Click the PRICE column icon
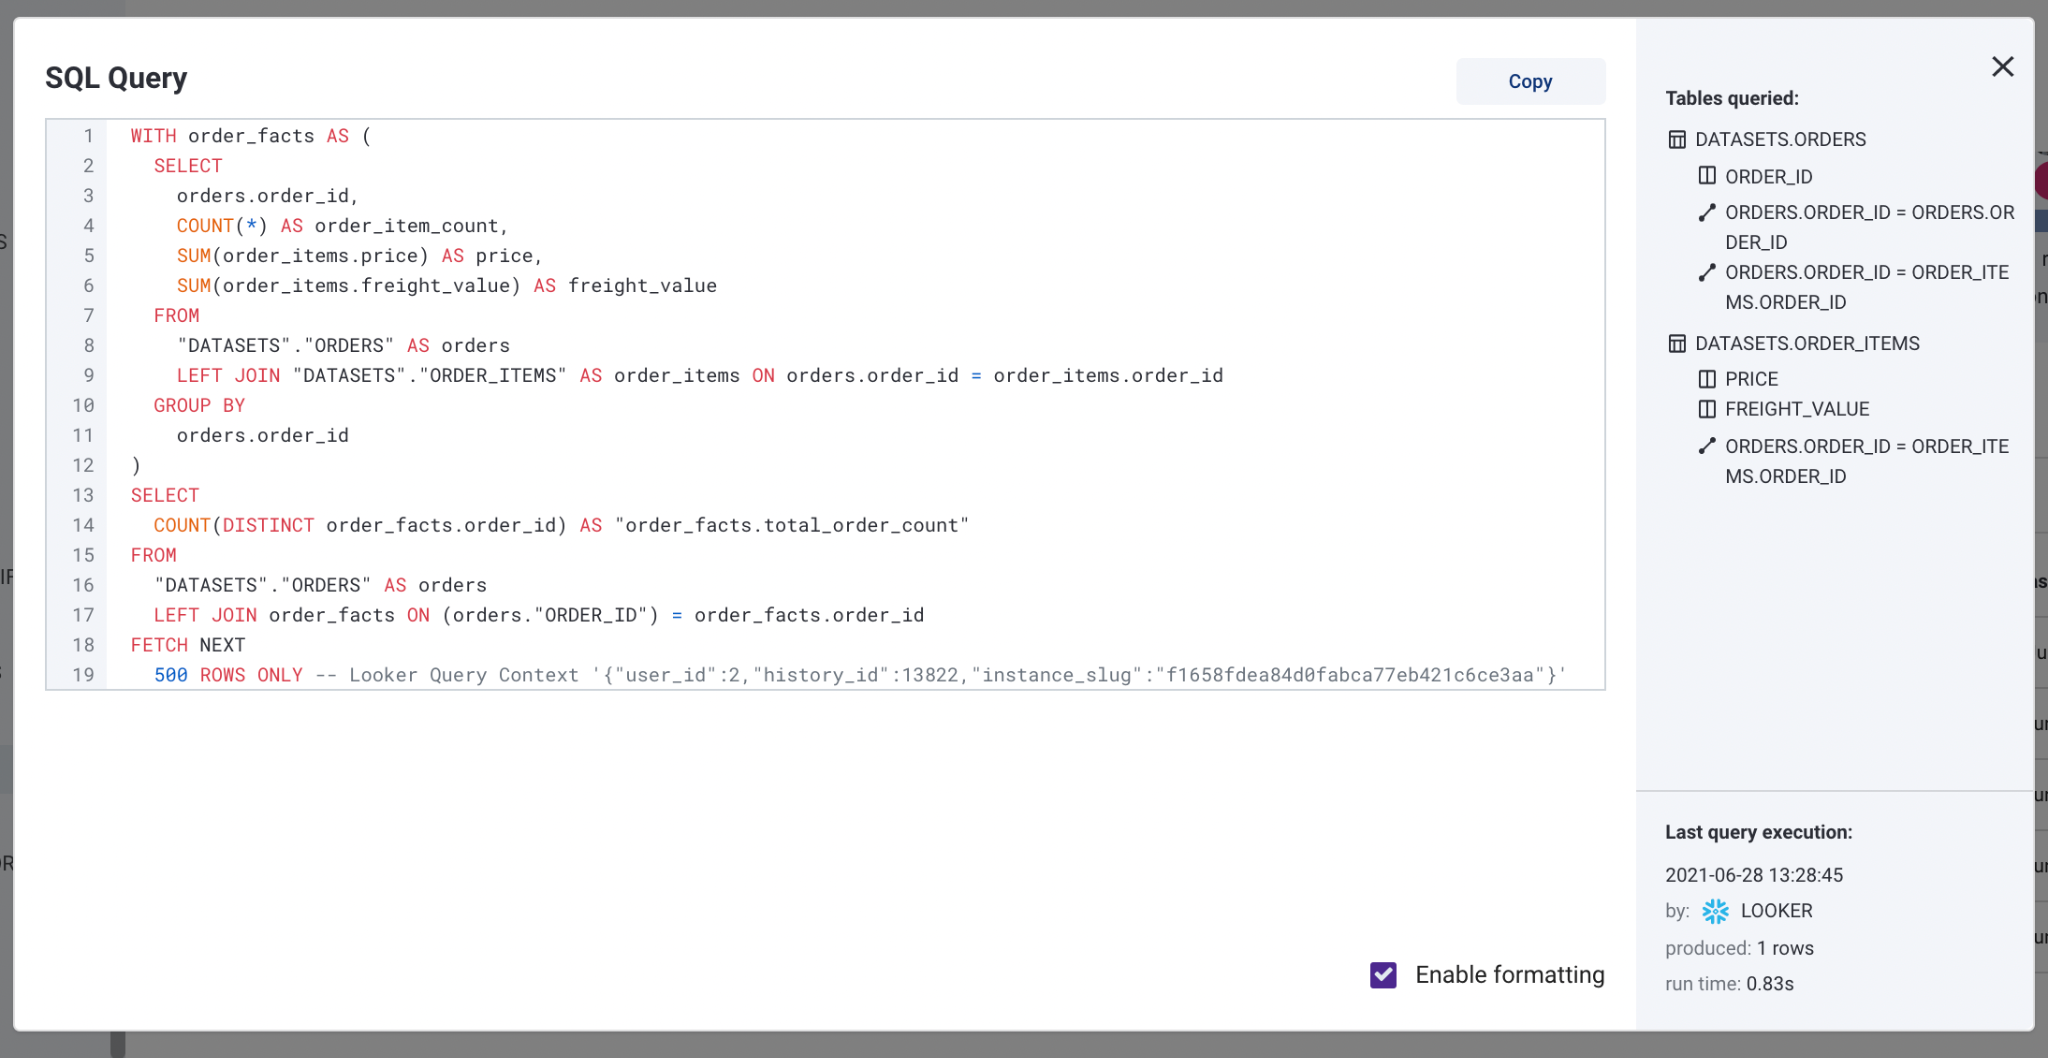Screen dimensions: 2048x1058 (1707, 380)
